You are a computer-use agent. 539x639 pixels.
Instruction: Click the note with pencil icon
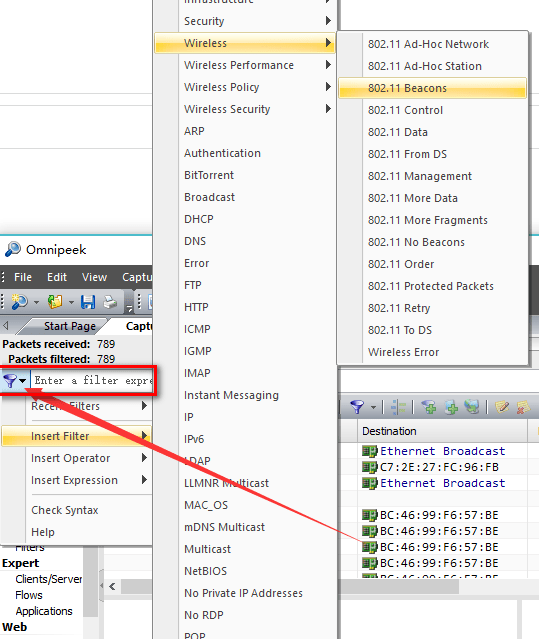(502, 407)
